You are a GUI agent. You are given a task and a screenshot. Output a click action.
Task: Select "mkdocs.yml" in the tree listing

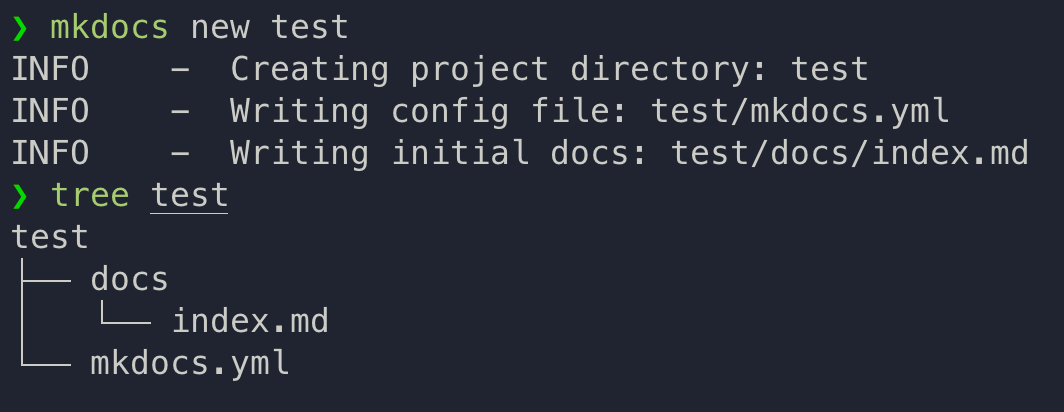(190, 364)
